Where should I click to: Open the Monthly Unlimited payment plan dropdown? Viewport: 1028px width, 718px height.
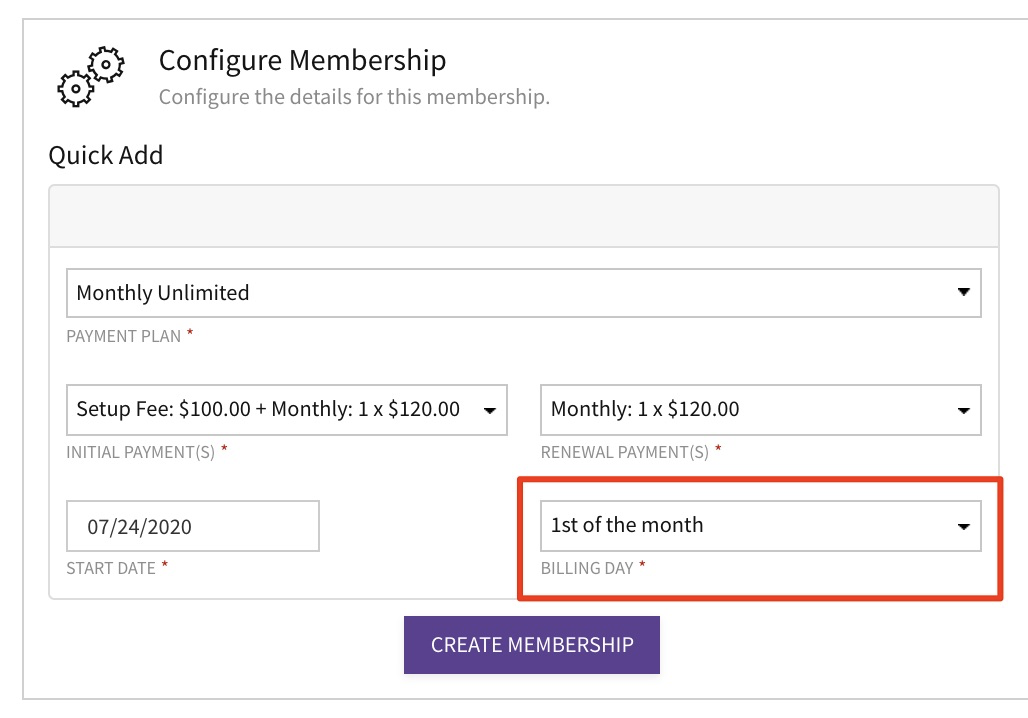(523, 292)
